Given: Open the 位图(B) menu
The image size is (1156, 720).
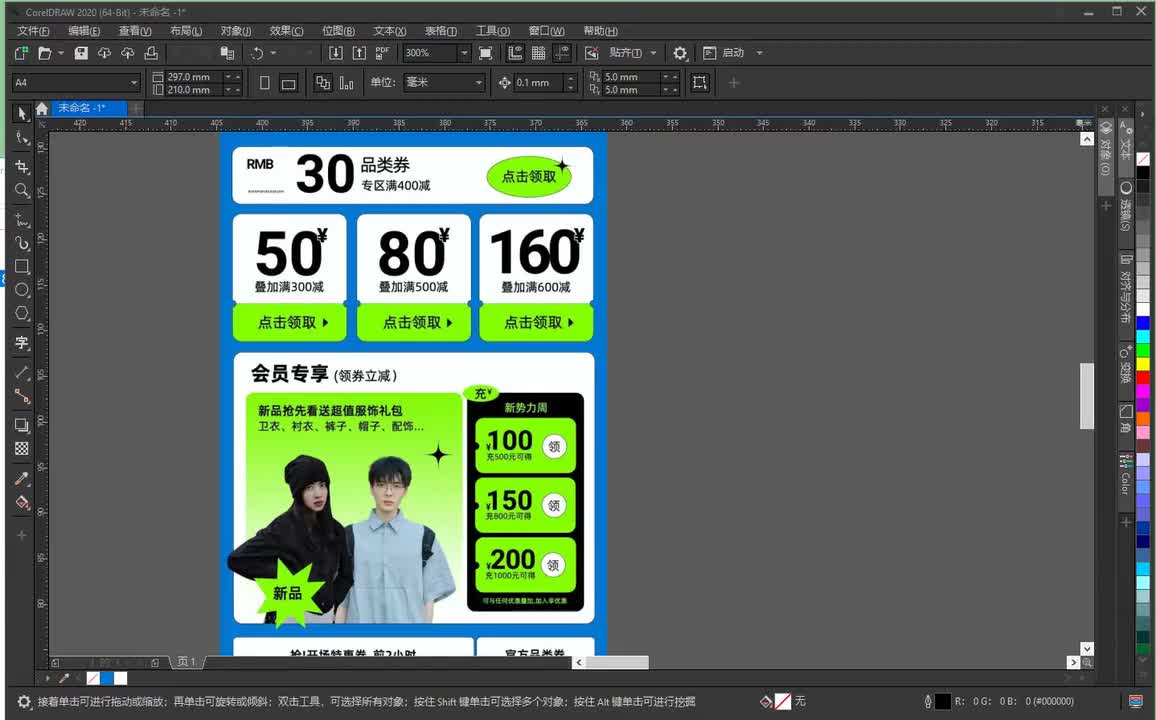Looking at the screenshot, I should pos(338,31).
